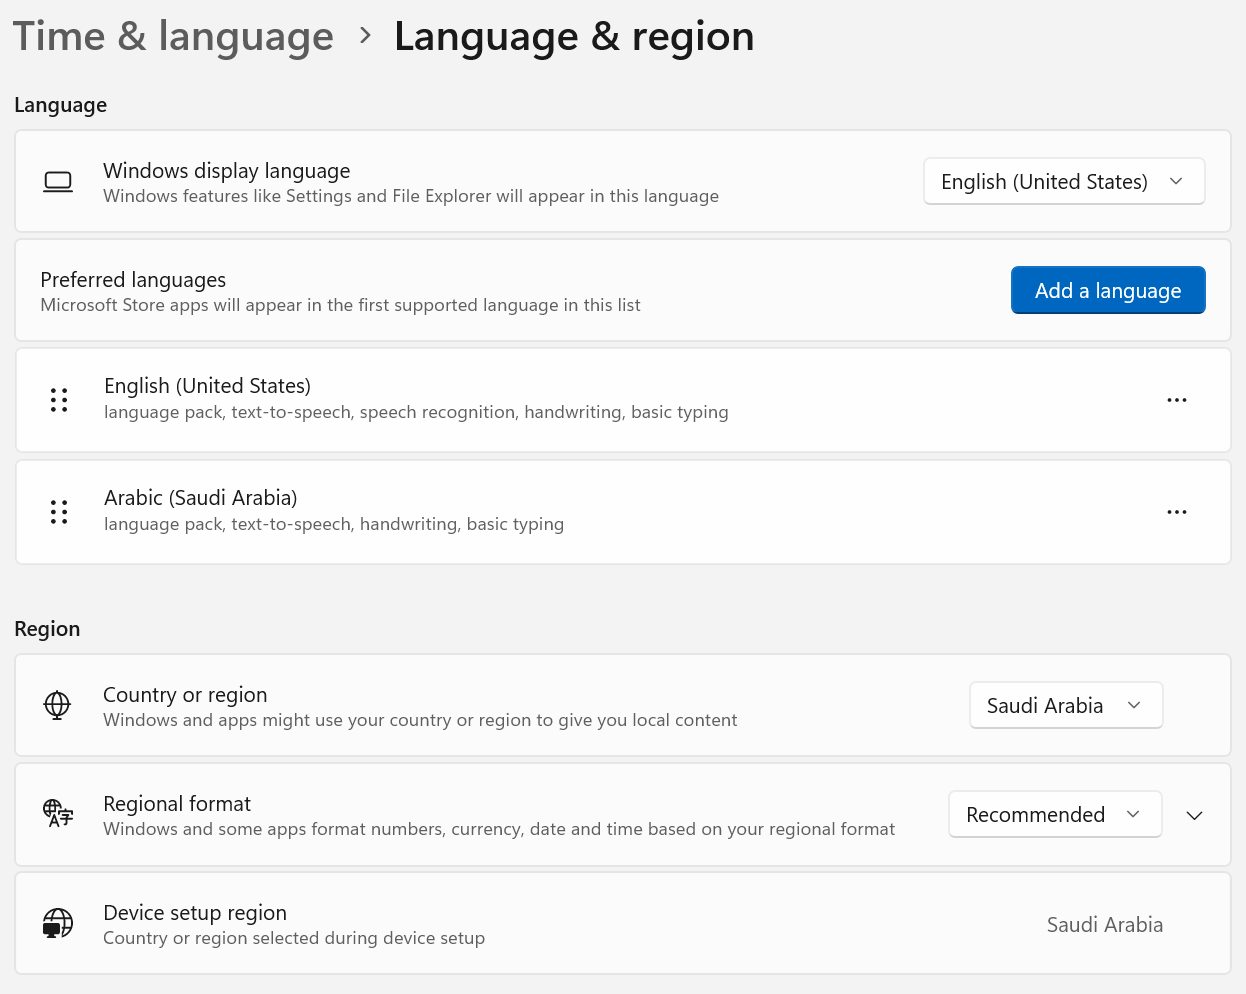1246x994 pixels.
Task: Open the Recommended regional format dropdown
Action: [1054, 815]
